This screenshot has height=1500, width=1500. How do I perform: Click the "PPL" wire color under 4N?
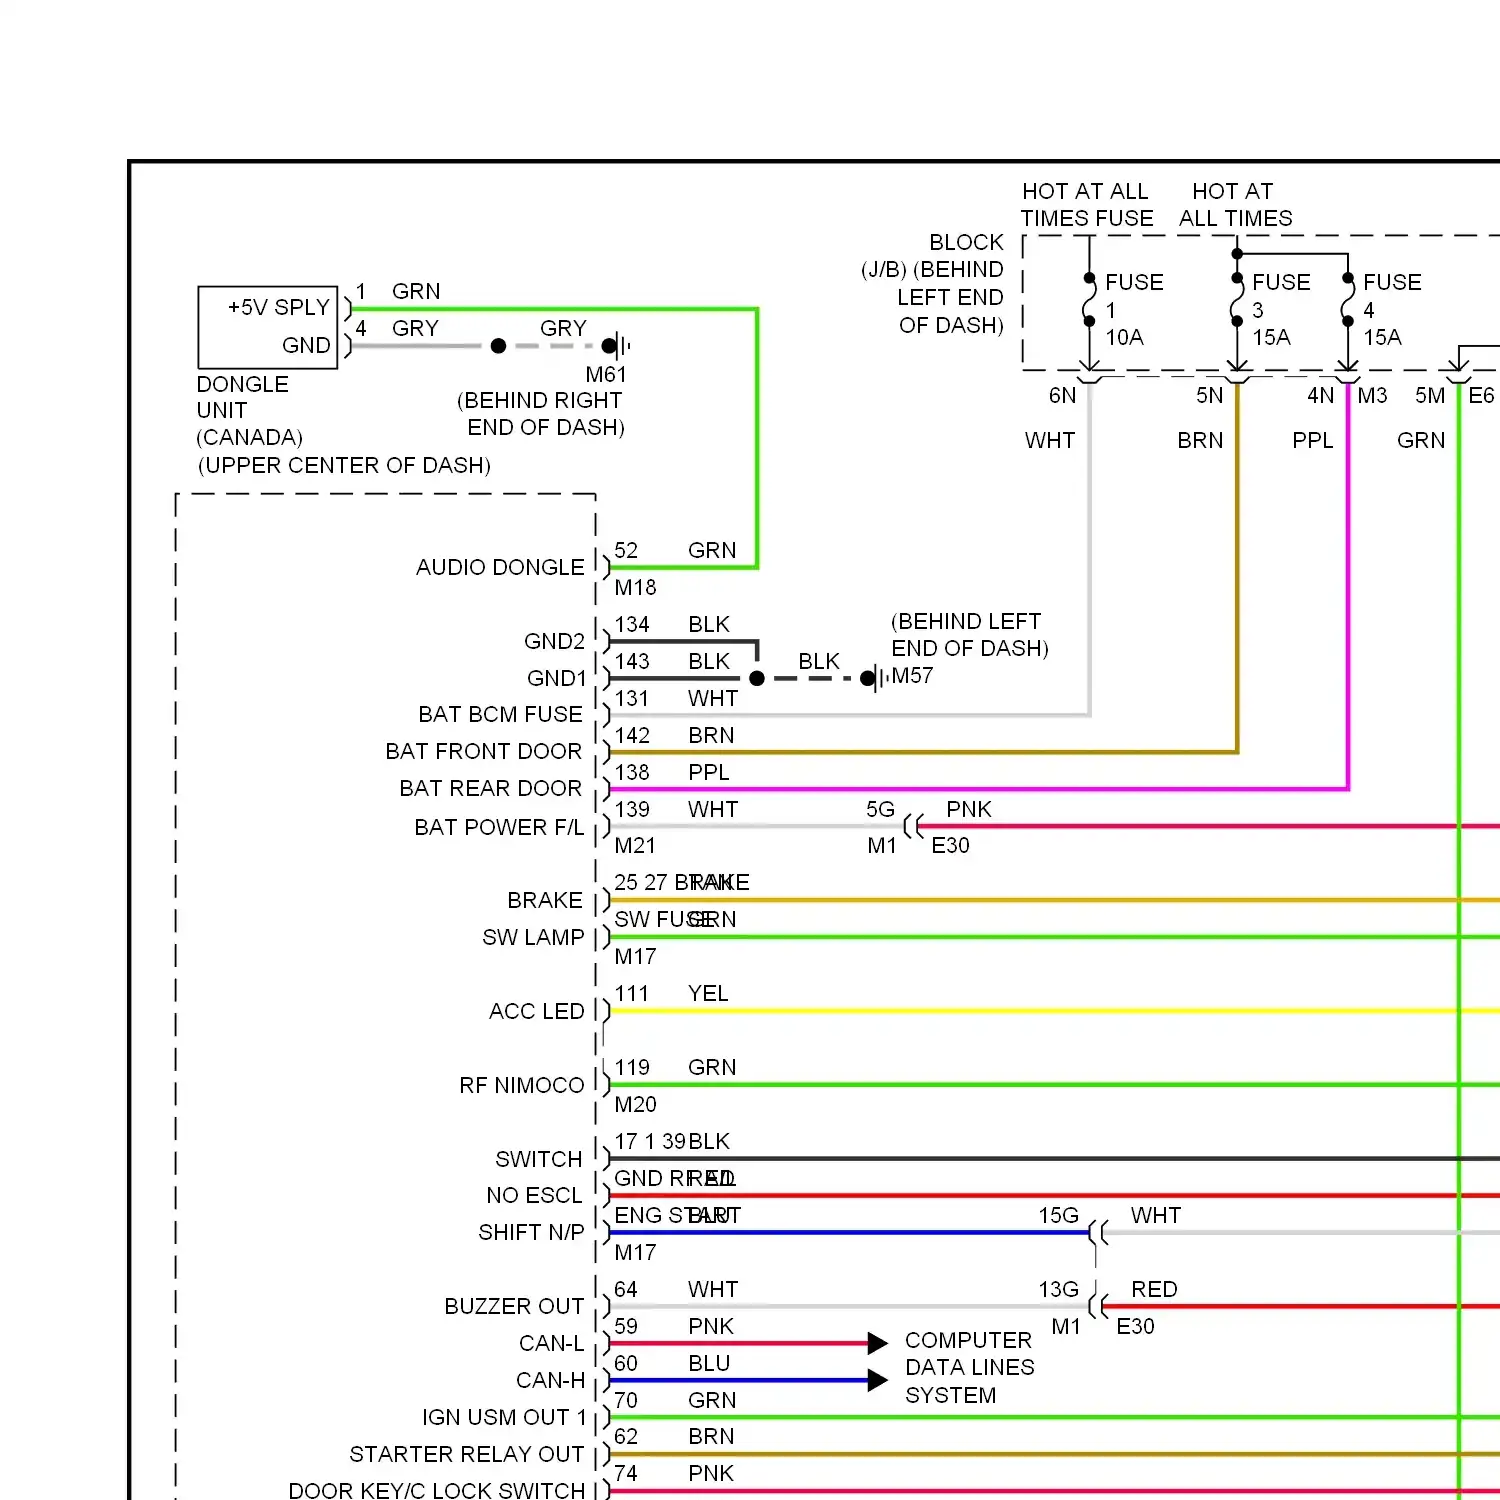(1312, 441)
